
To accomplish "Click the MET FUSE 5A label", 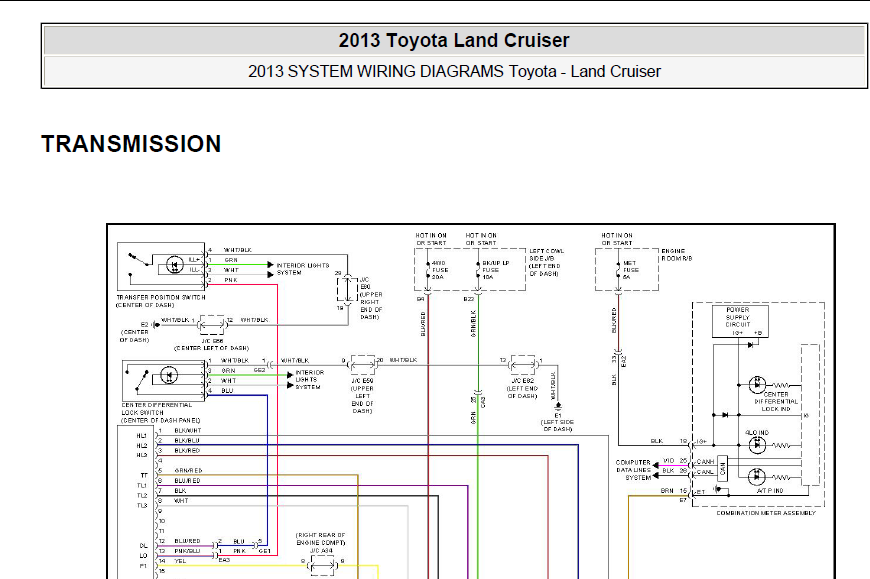I will 631,270.
